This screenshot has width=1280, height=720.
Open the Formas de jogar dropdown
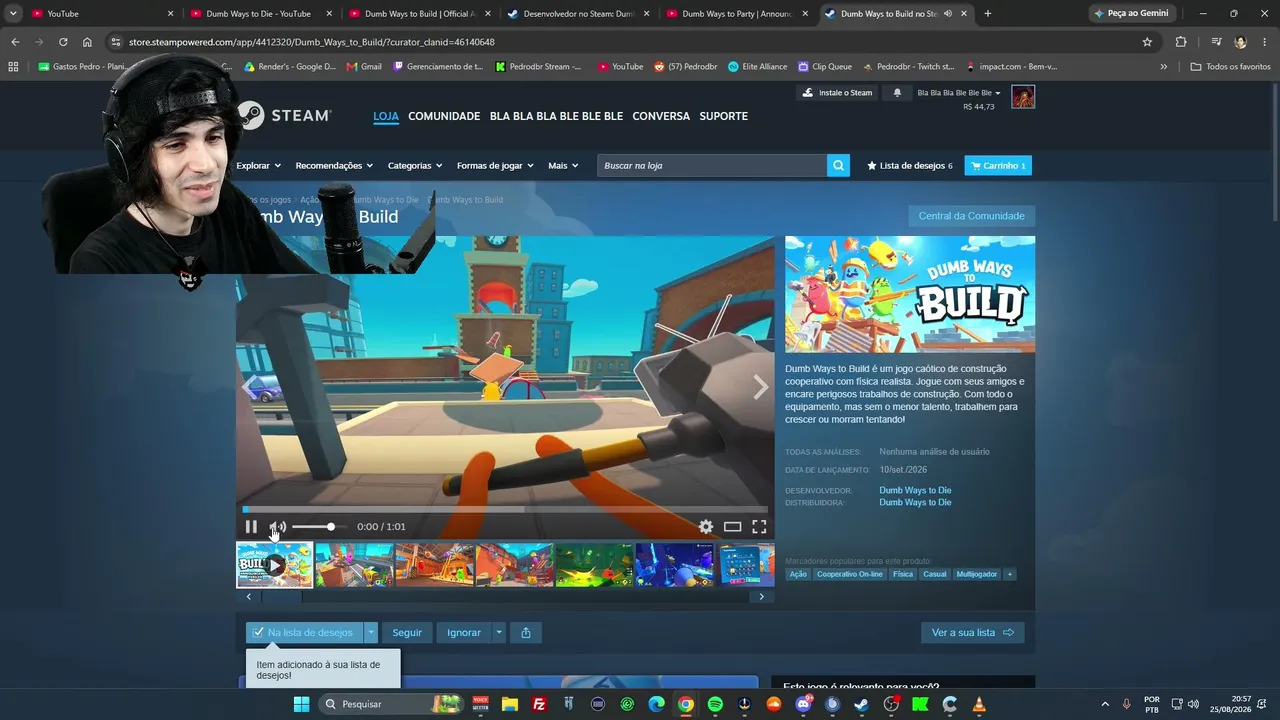pos(495,166)
